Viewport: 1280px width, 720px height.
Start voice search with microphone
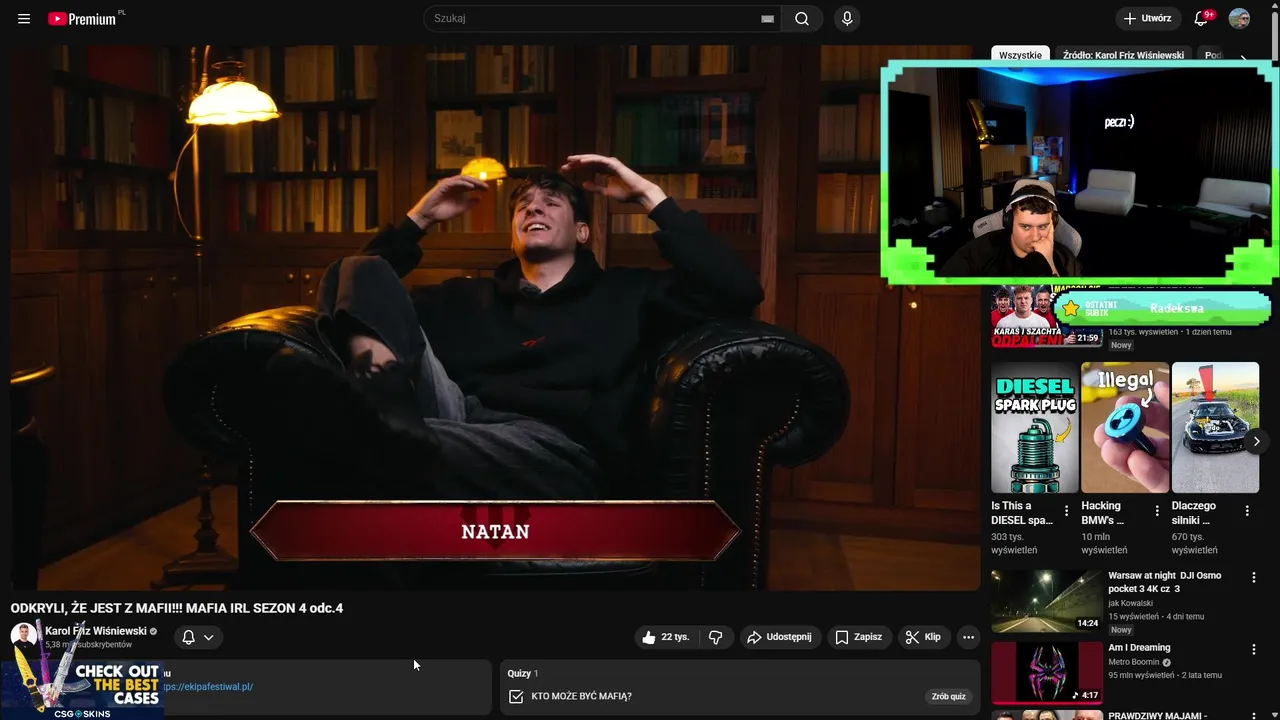[x=847, y=19]
